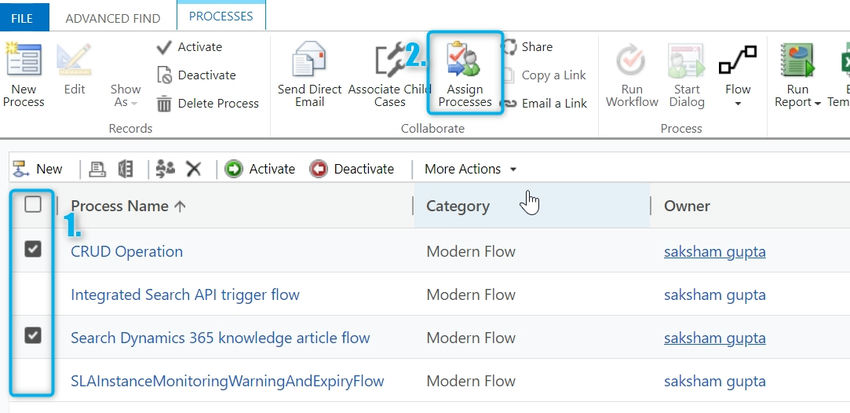Uncheck the CRUD Operation row checkbox

point(33,249)
